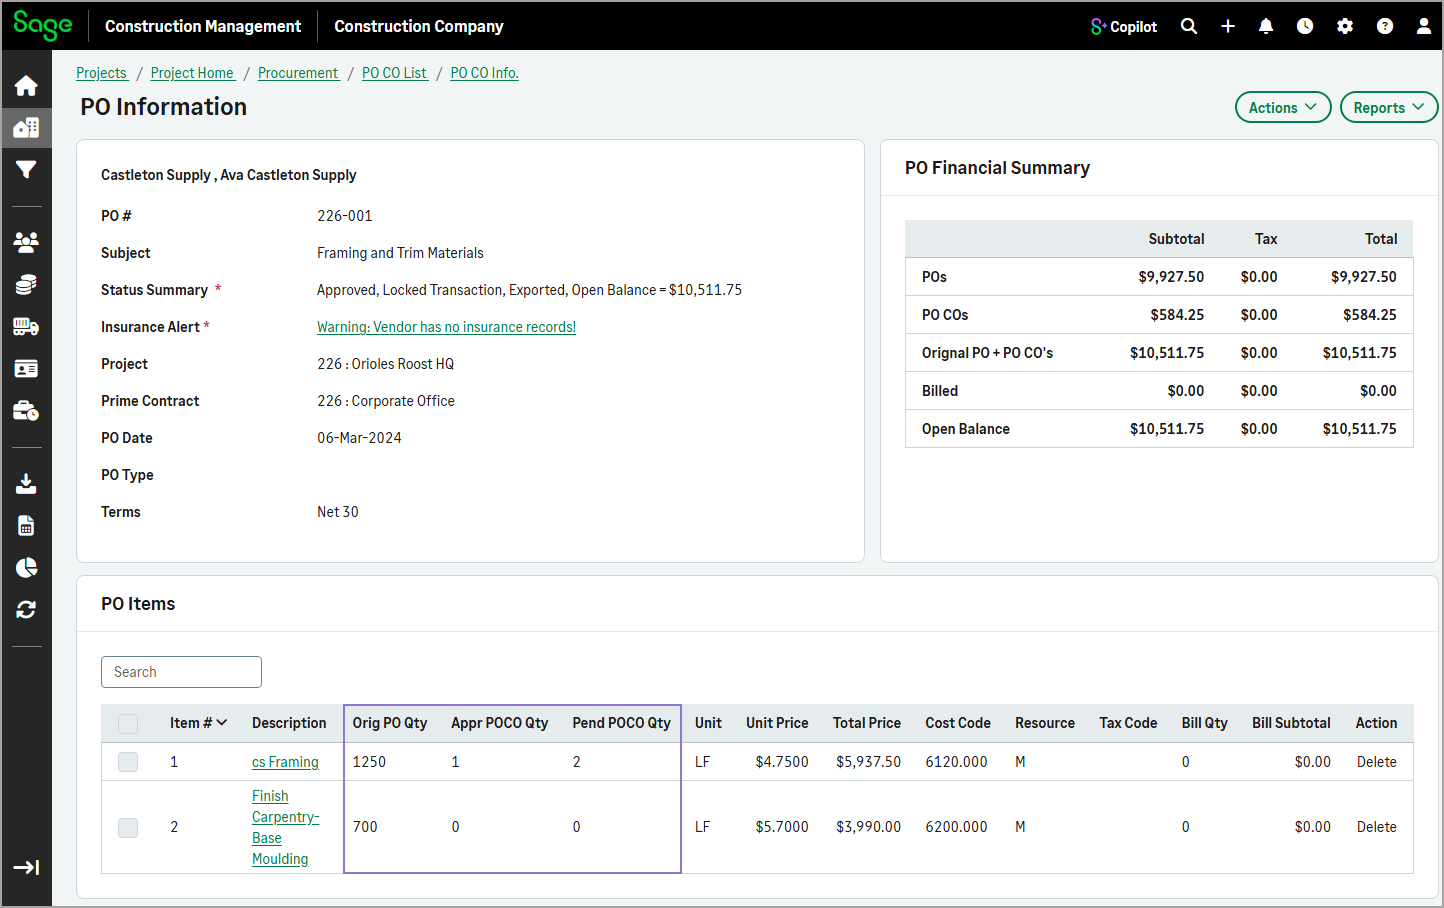Click the Bill Subtotal column header

[1291, 723]
